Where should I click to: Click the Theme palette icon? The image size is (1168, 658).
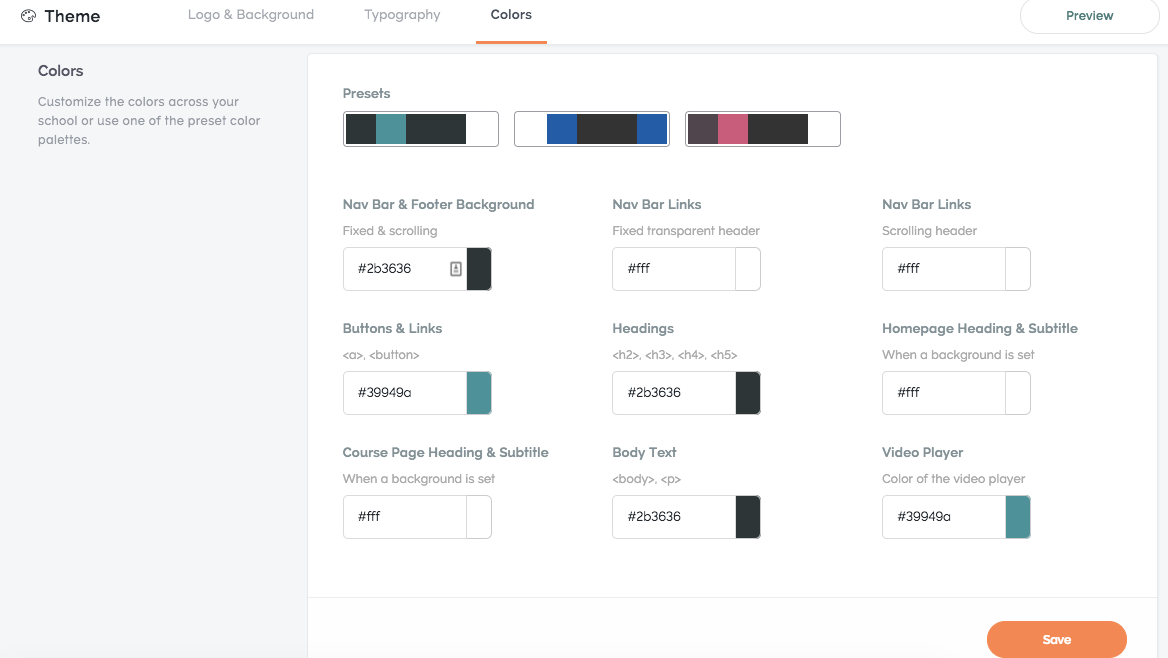(x=28, y=16)
